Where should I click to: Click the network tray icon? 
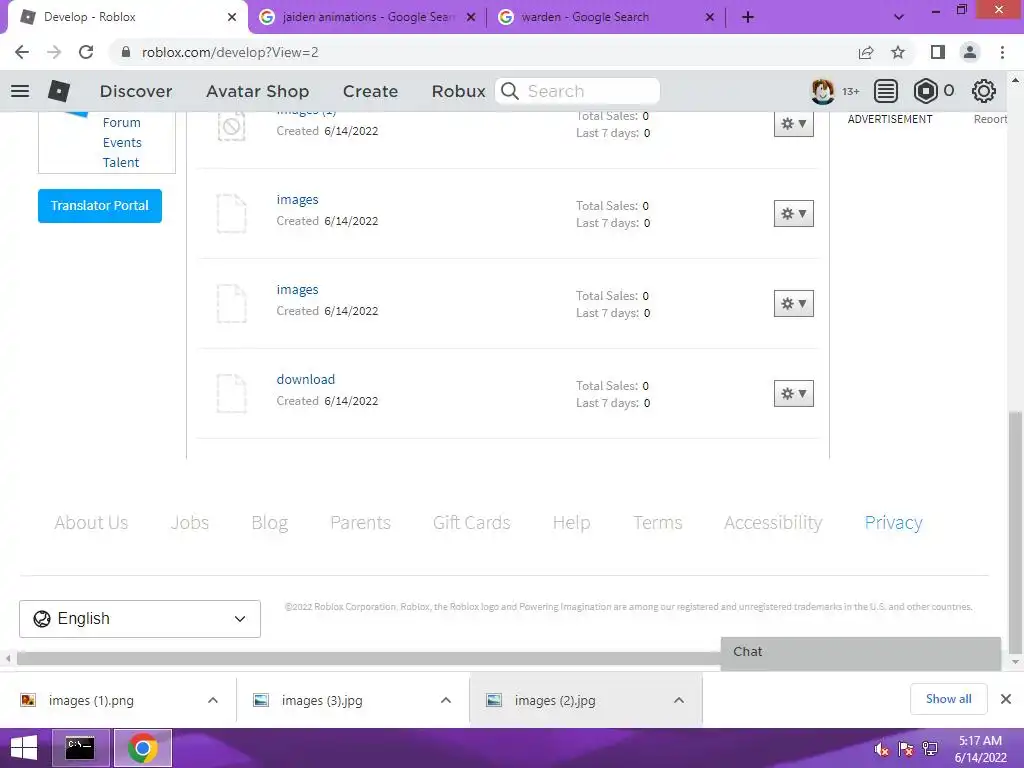(x=930, y=749)
